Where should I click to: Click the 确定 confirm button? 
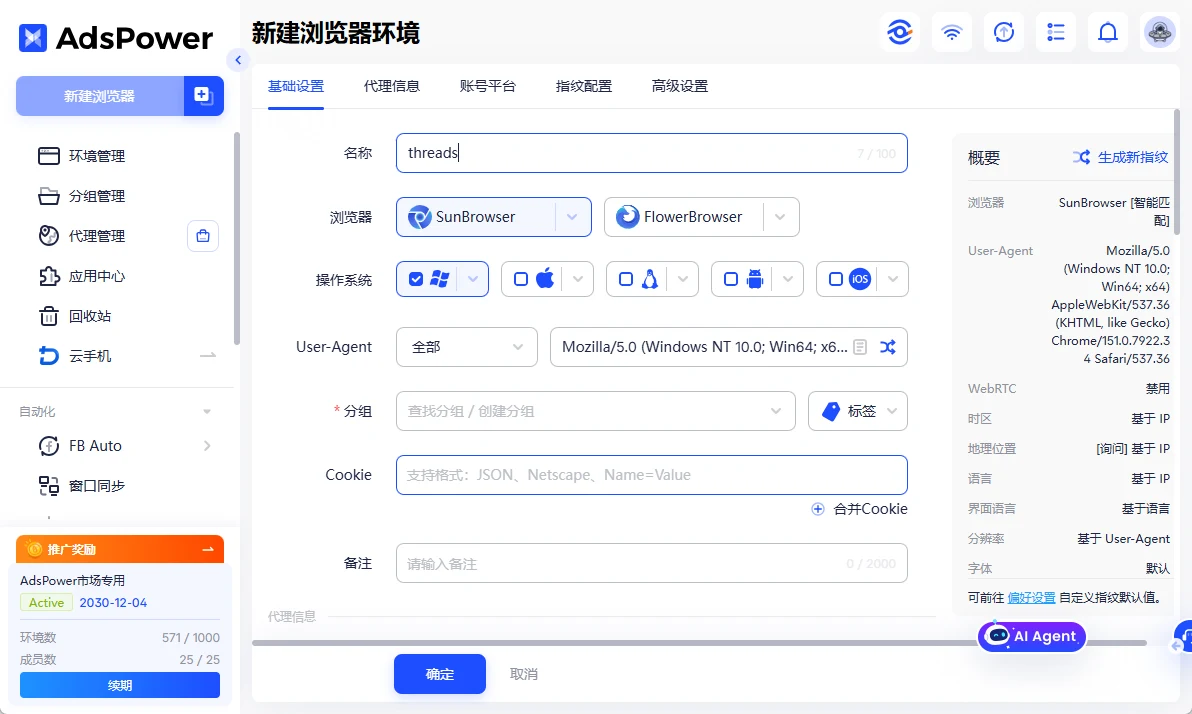(439, 674)
